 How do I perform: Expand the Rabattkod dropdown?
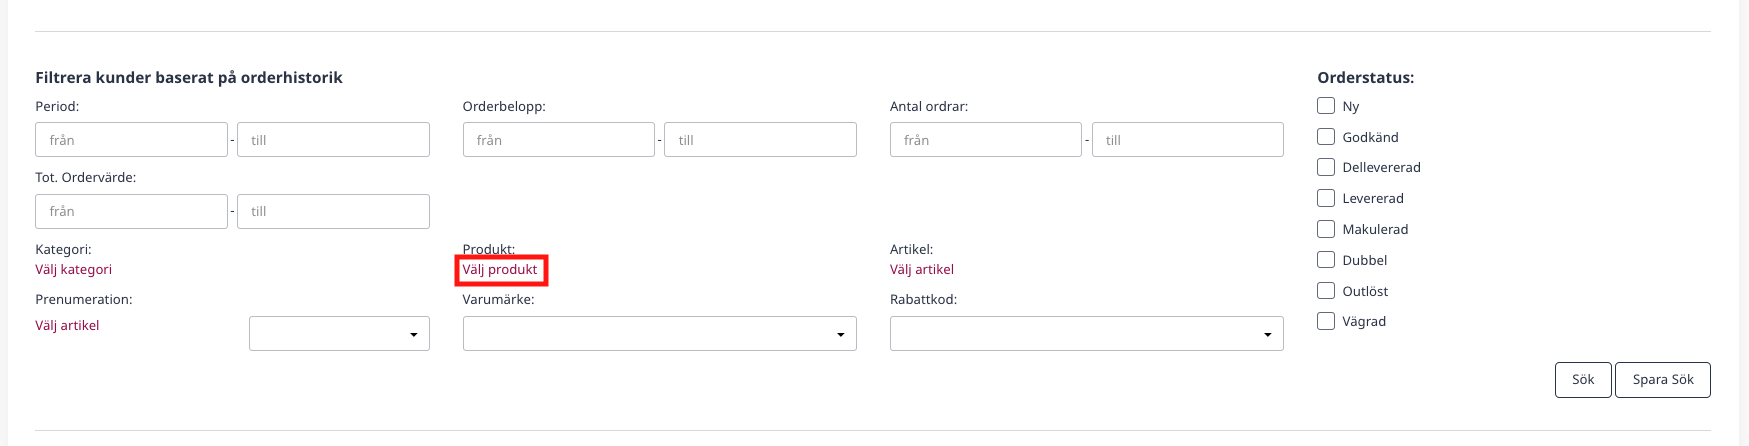1086,334
